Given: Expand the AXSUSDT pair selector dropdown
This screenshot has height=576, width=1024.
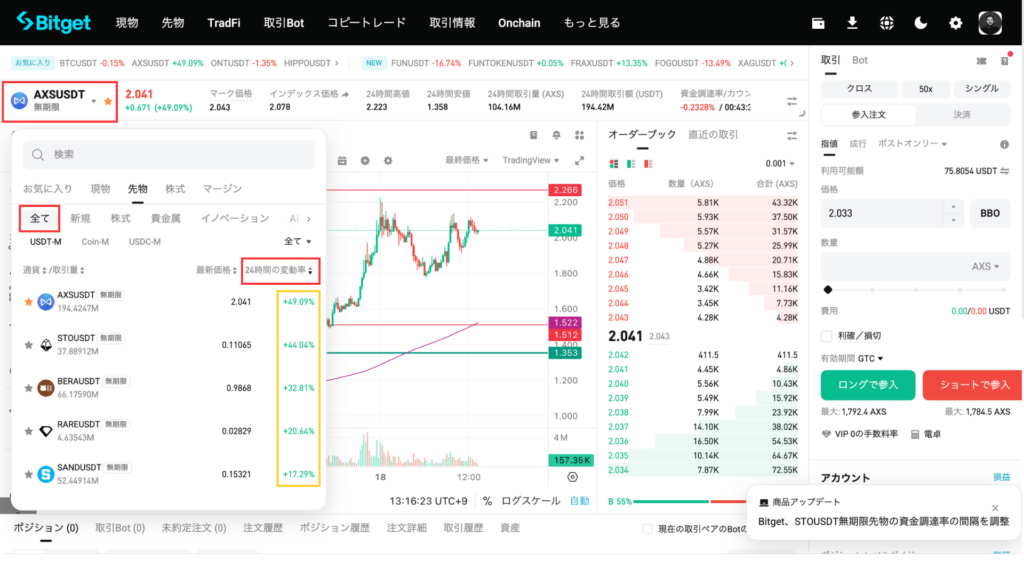Looking at the screenshot, I should [93, 101].
